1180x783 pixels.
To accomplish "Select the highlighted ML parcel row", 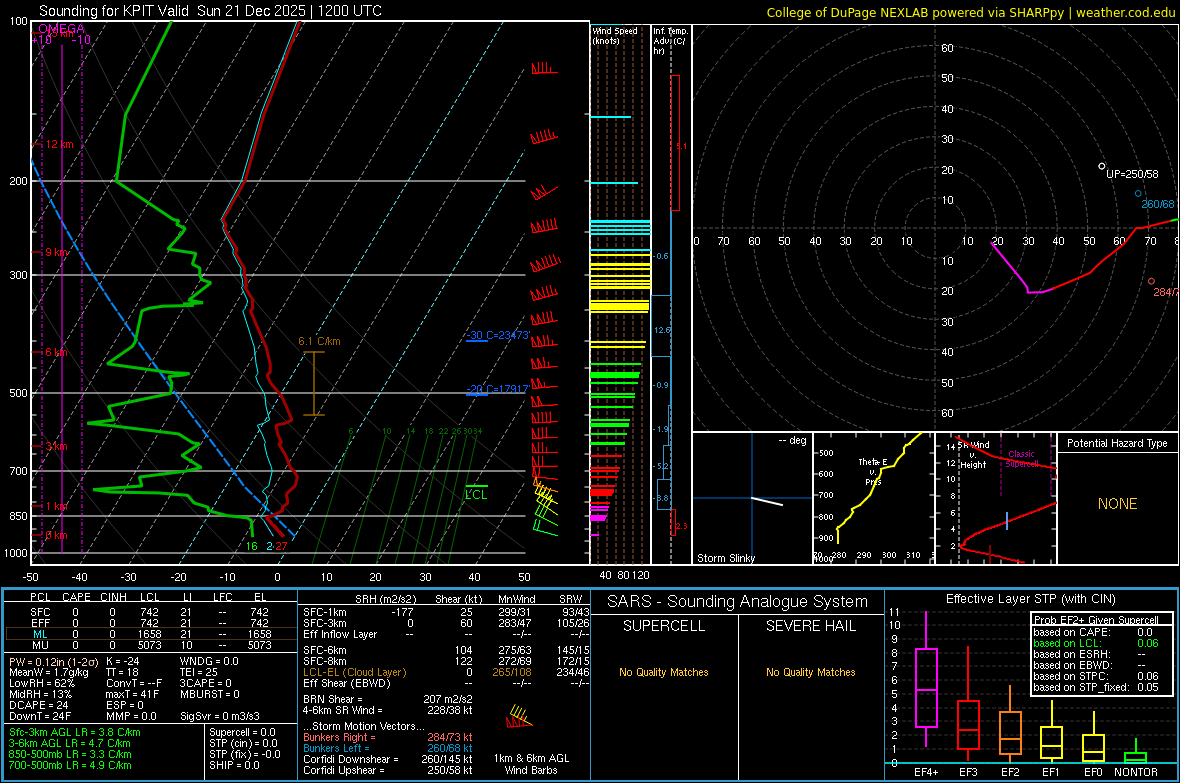I will 150,634.
